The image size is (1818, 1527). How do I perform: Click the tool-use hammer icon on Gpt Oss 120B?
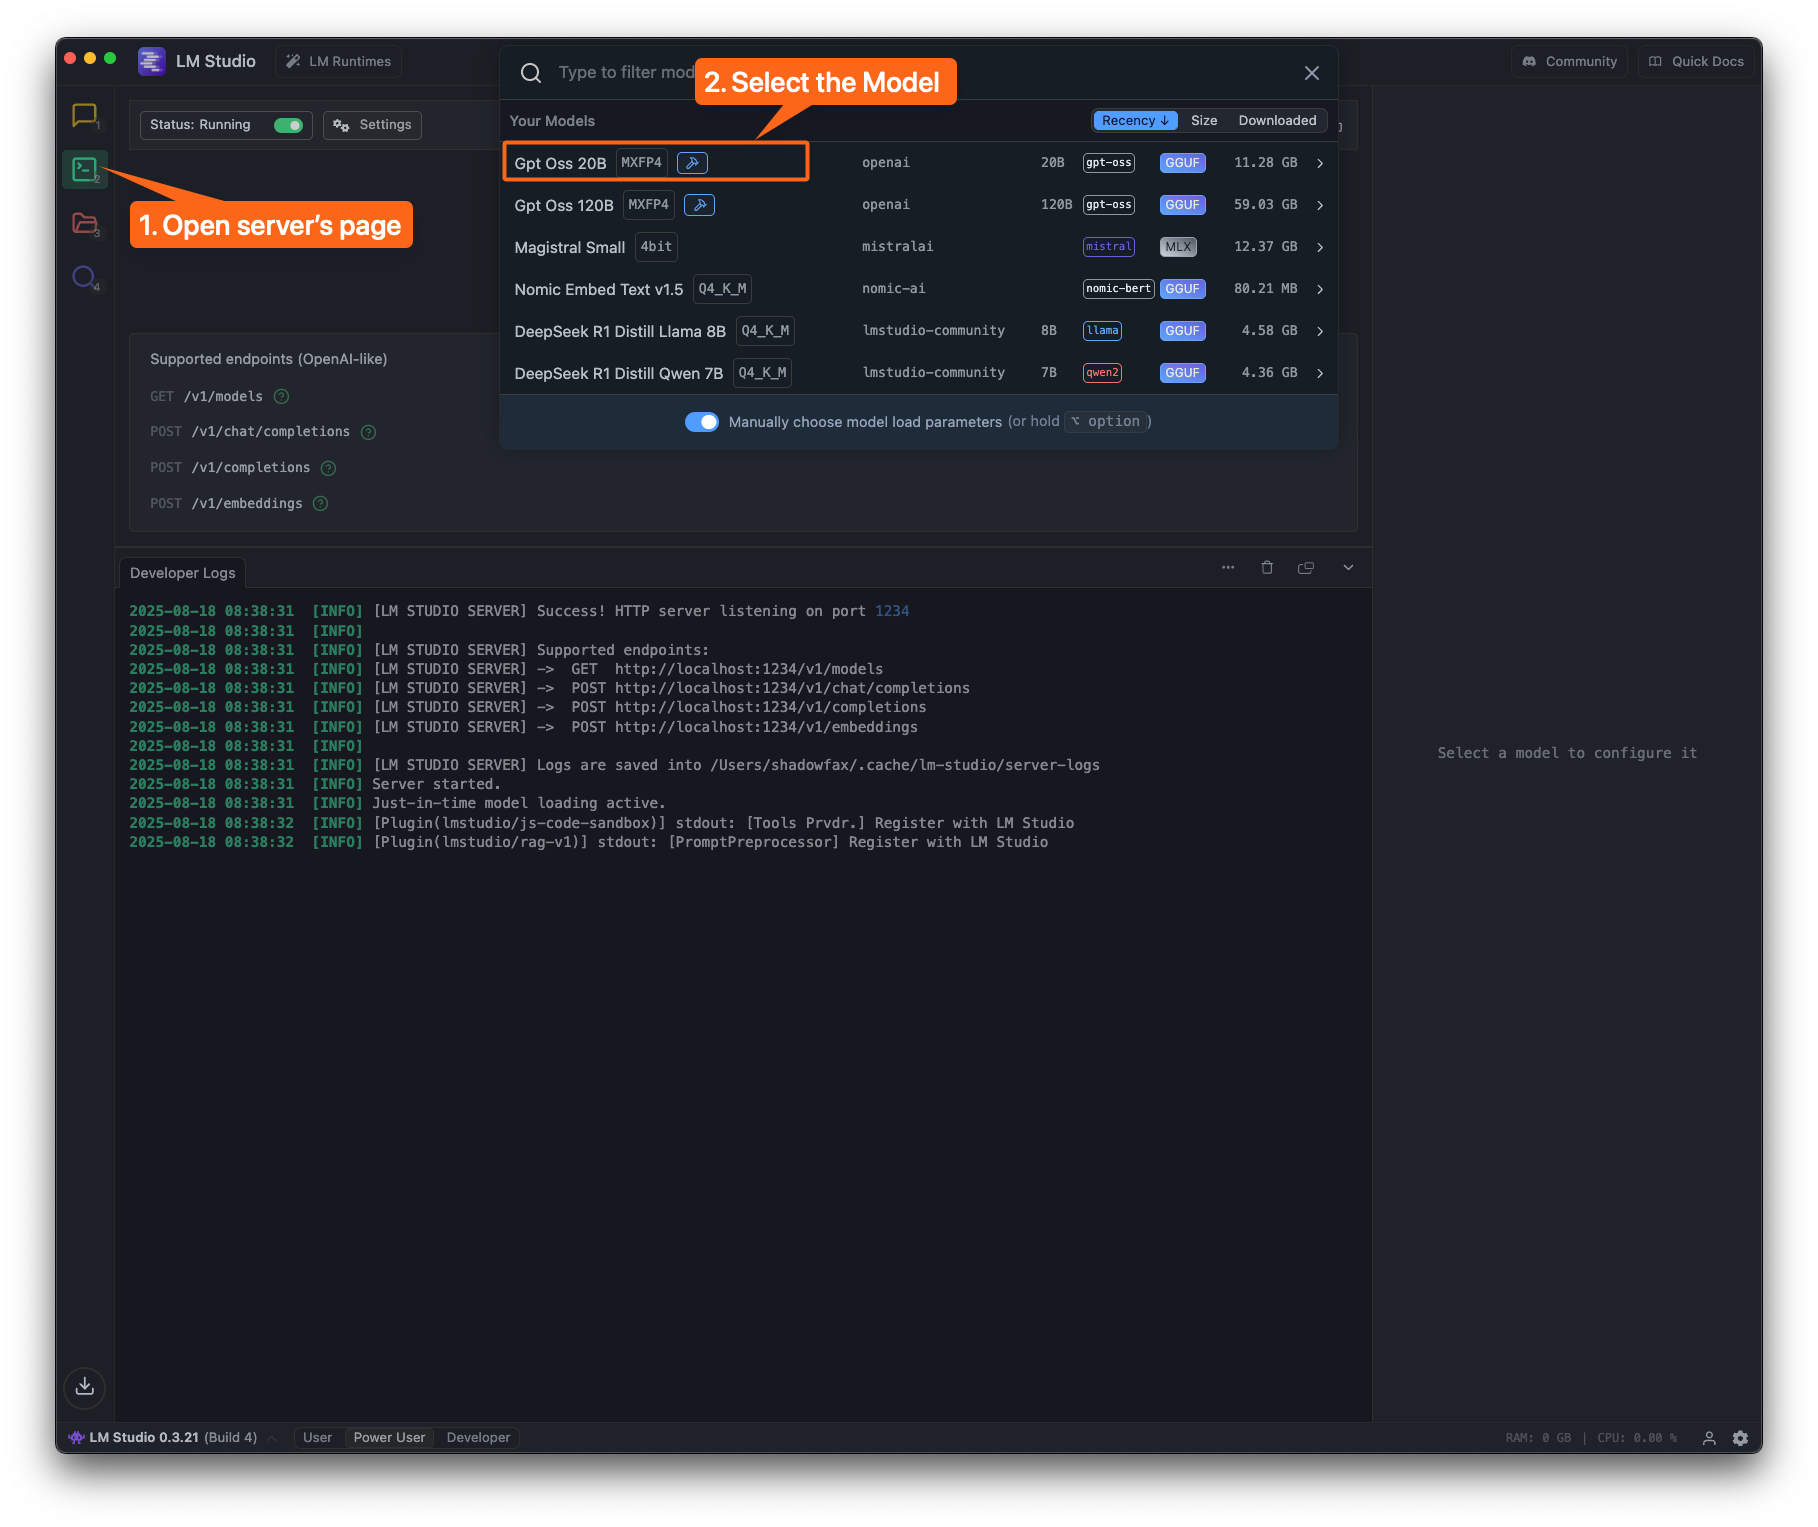click(x=699, y=205)
